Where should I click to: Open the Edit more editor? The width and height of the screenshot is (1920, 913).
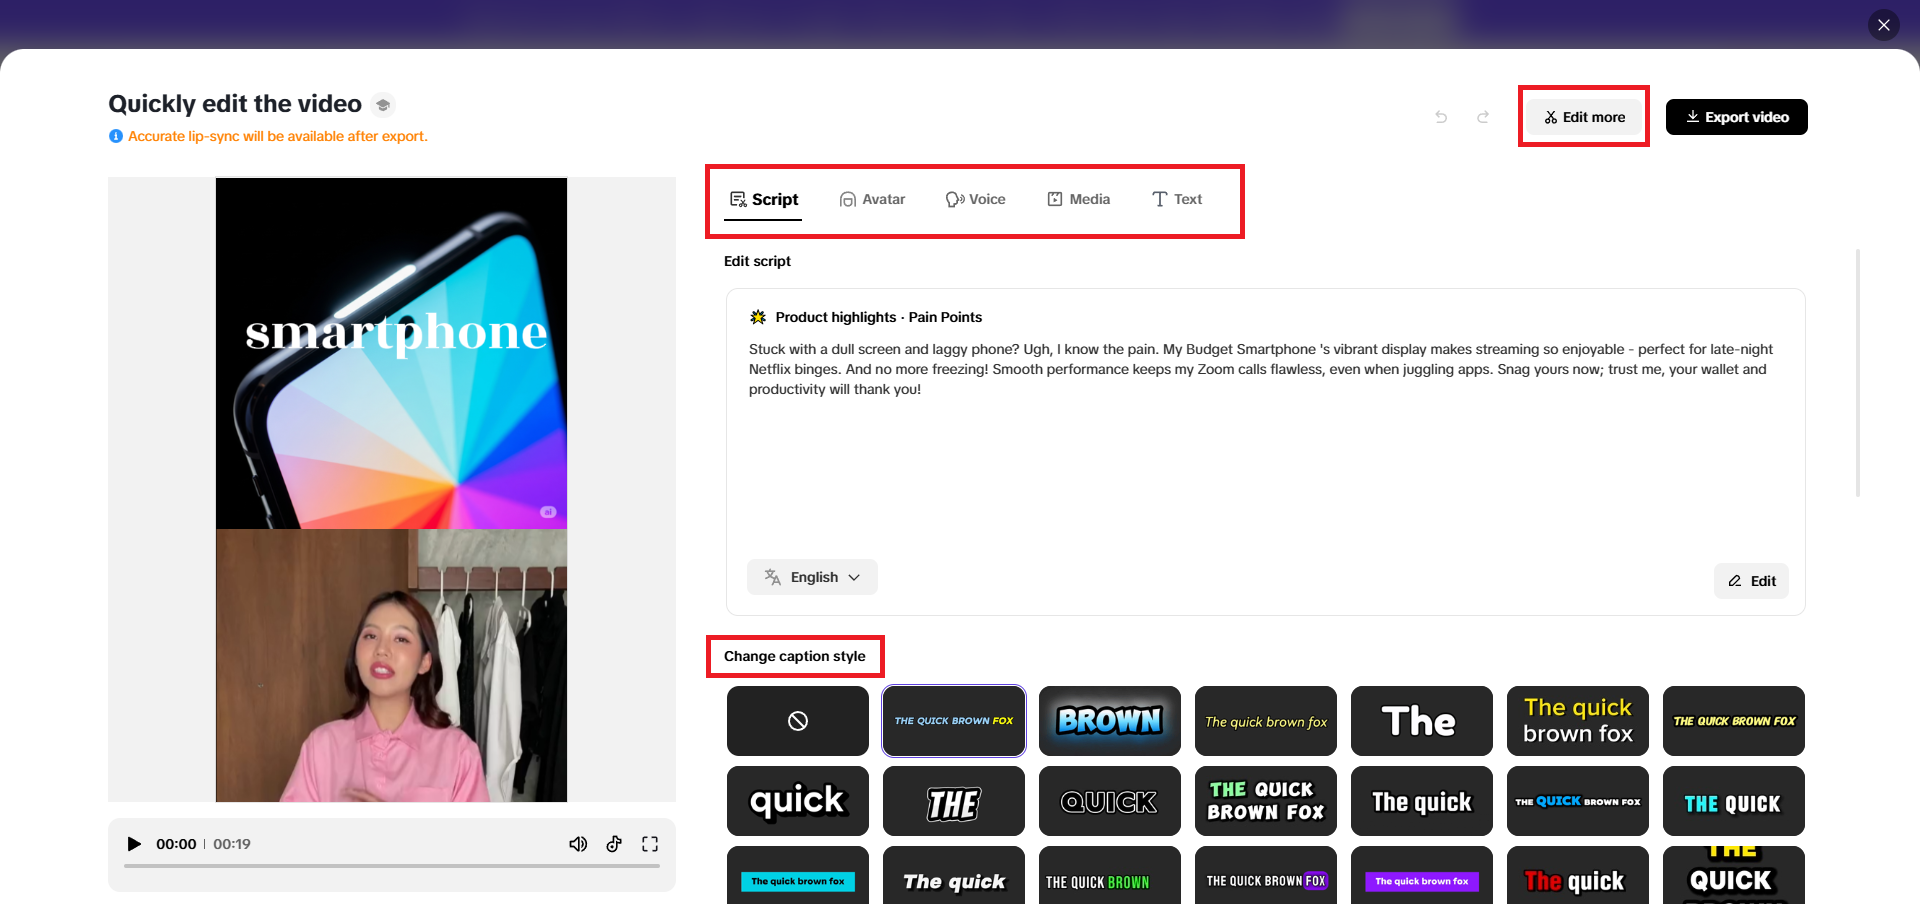click(1584, 117)
